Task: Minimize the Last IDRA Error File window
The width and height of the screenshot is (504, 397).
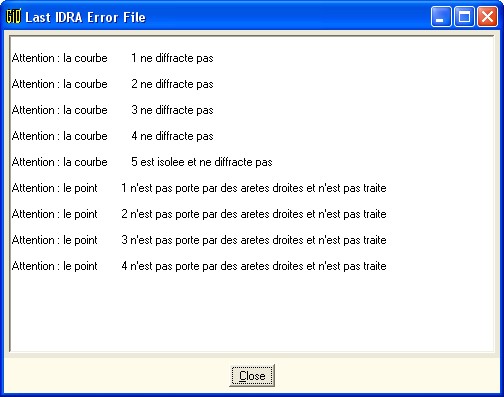Action: tap(441, 16)
